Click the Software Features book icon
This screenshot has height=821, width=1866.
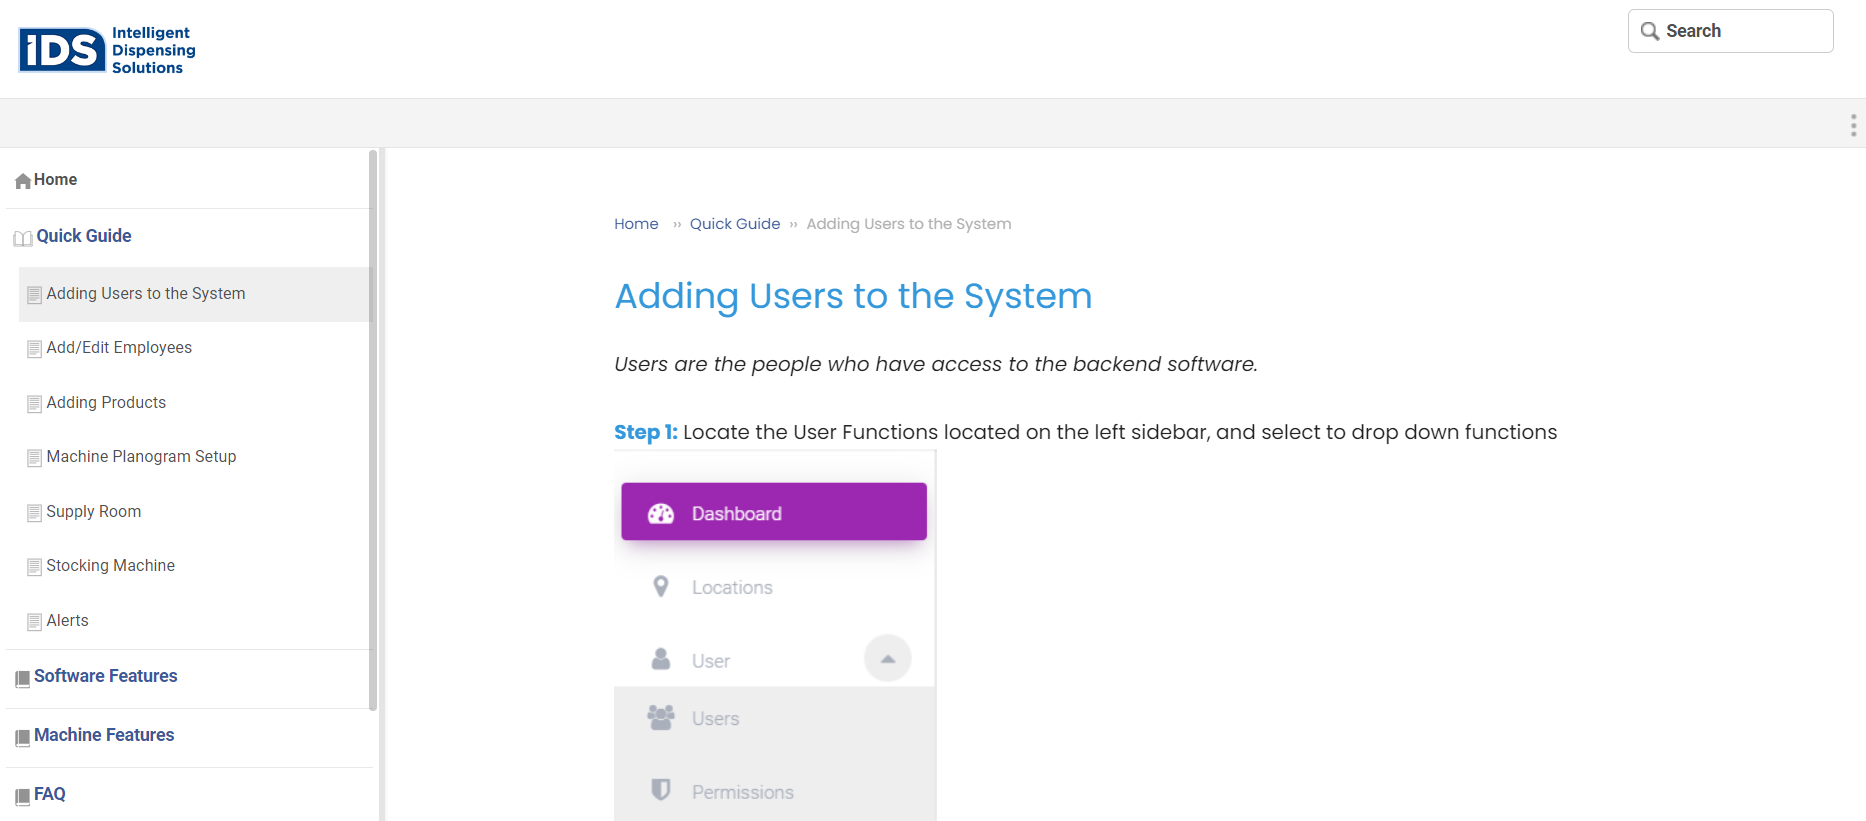coord(23,679)
